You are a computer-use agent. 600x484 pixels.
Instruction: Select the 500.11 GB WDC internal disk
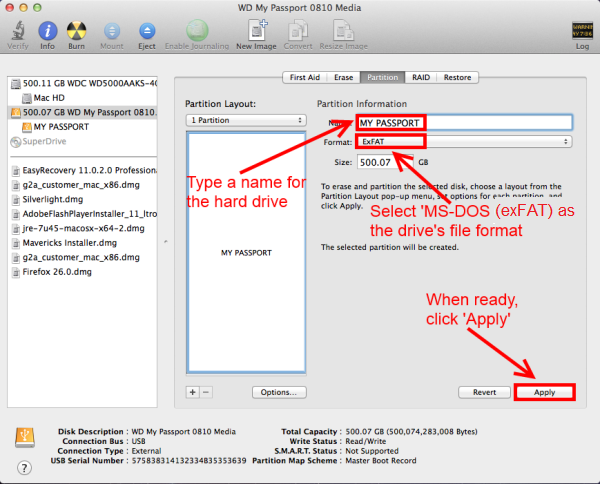coord(84,83)
